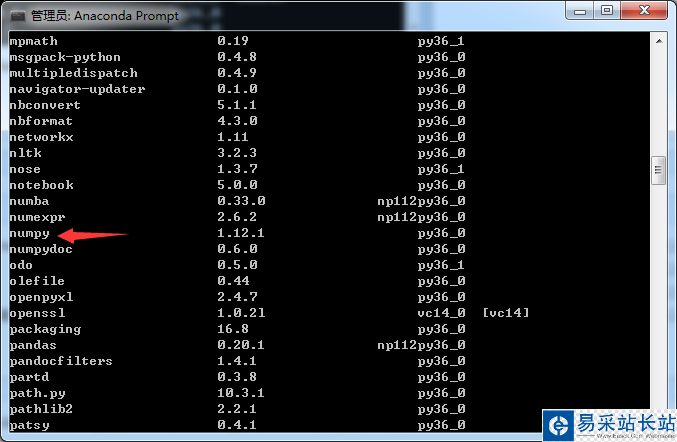Close the Anaconda Prompt window
The height and width of the screenshot is (442, 677).
coord(644,11)
